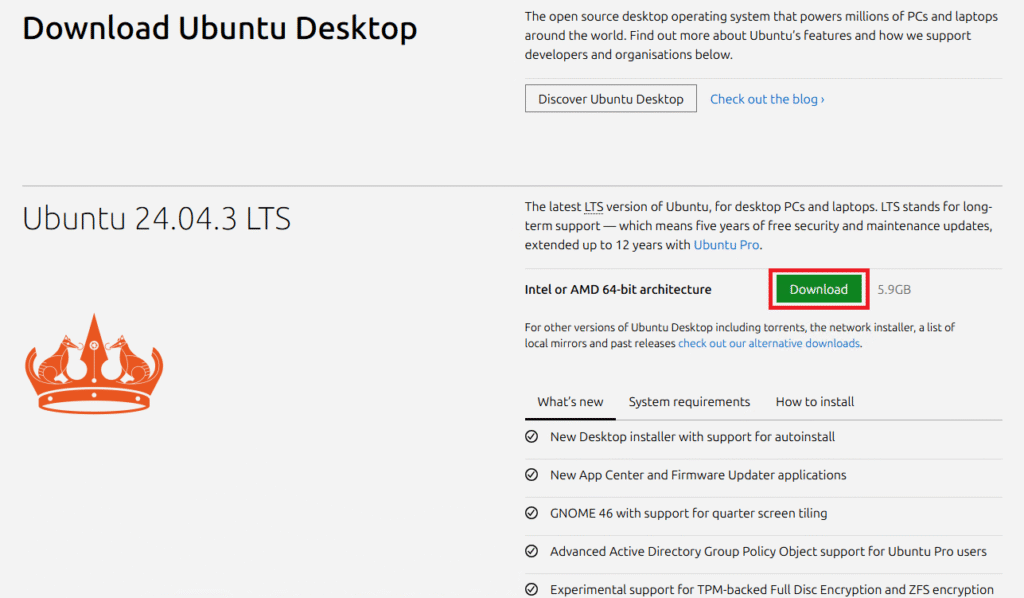
Task: Select the Ubuntu 24.04.3 LTS heading
Action: pyautogui.click(x=157, y=219)
